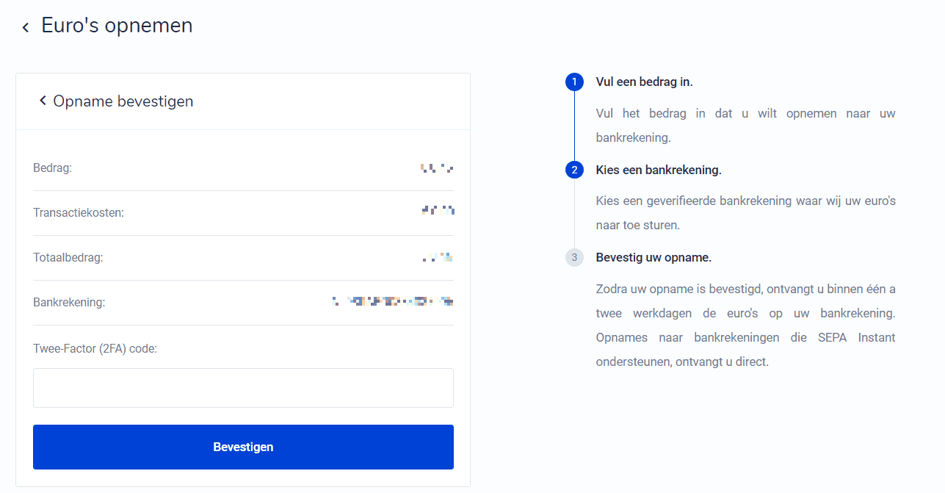Confirm withdrawal with Bevestigen button
Image resolution: width=945 pixels, height=493 pixels.
pyautogui.click(x=243, y=447)
